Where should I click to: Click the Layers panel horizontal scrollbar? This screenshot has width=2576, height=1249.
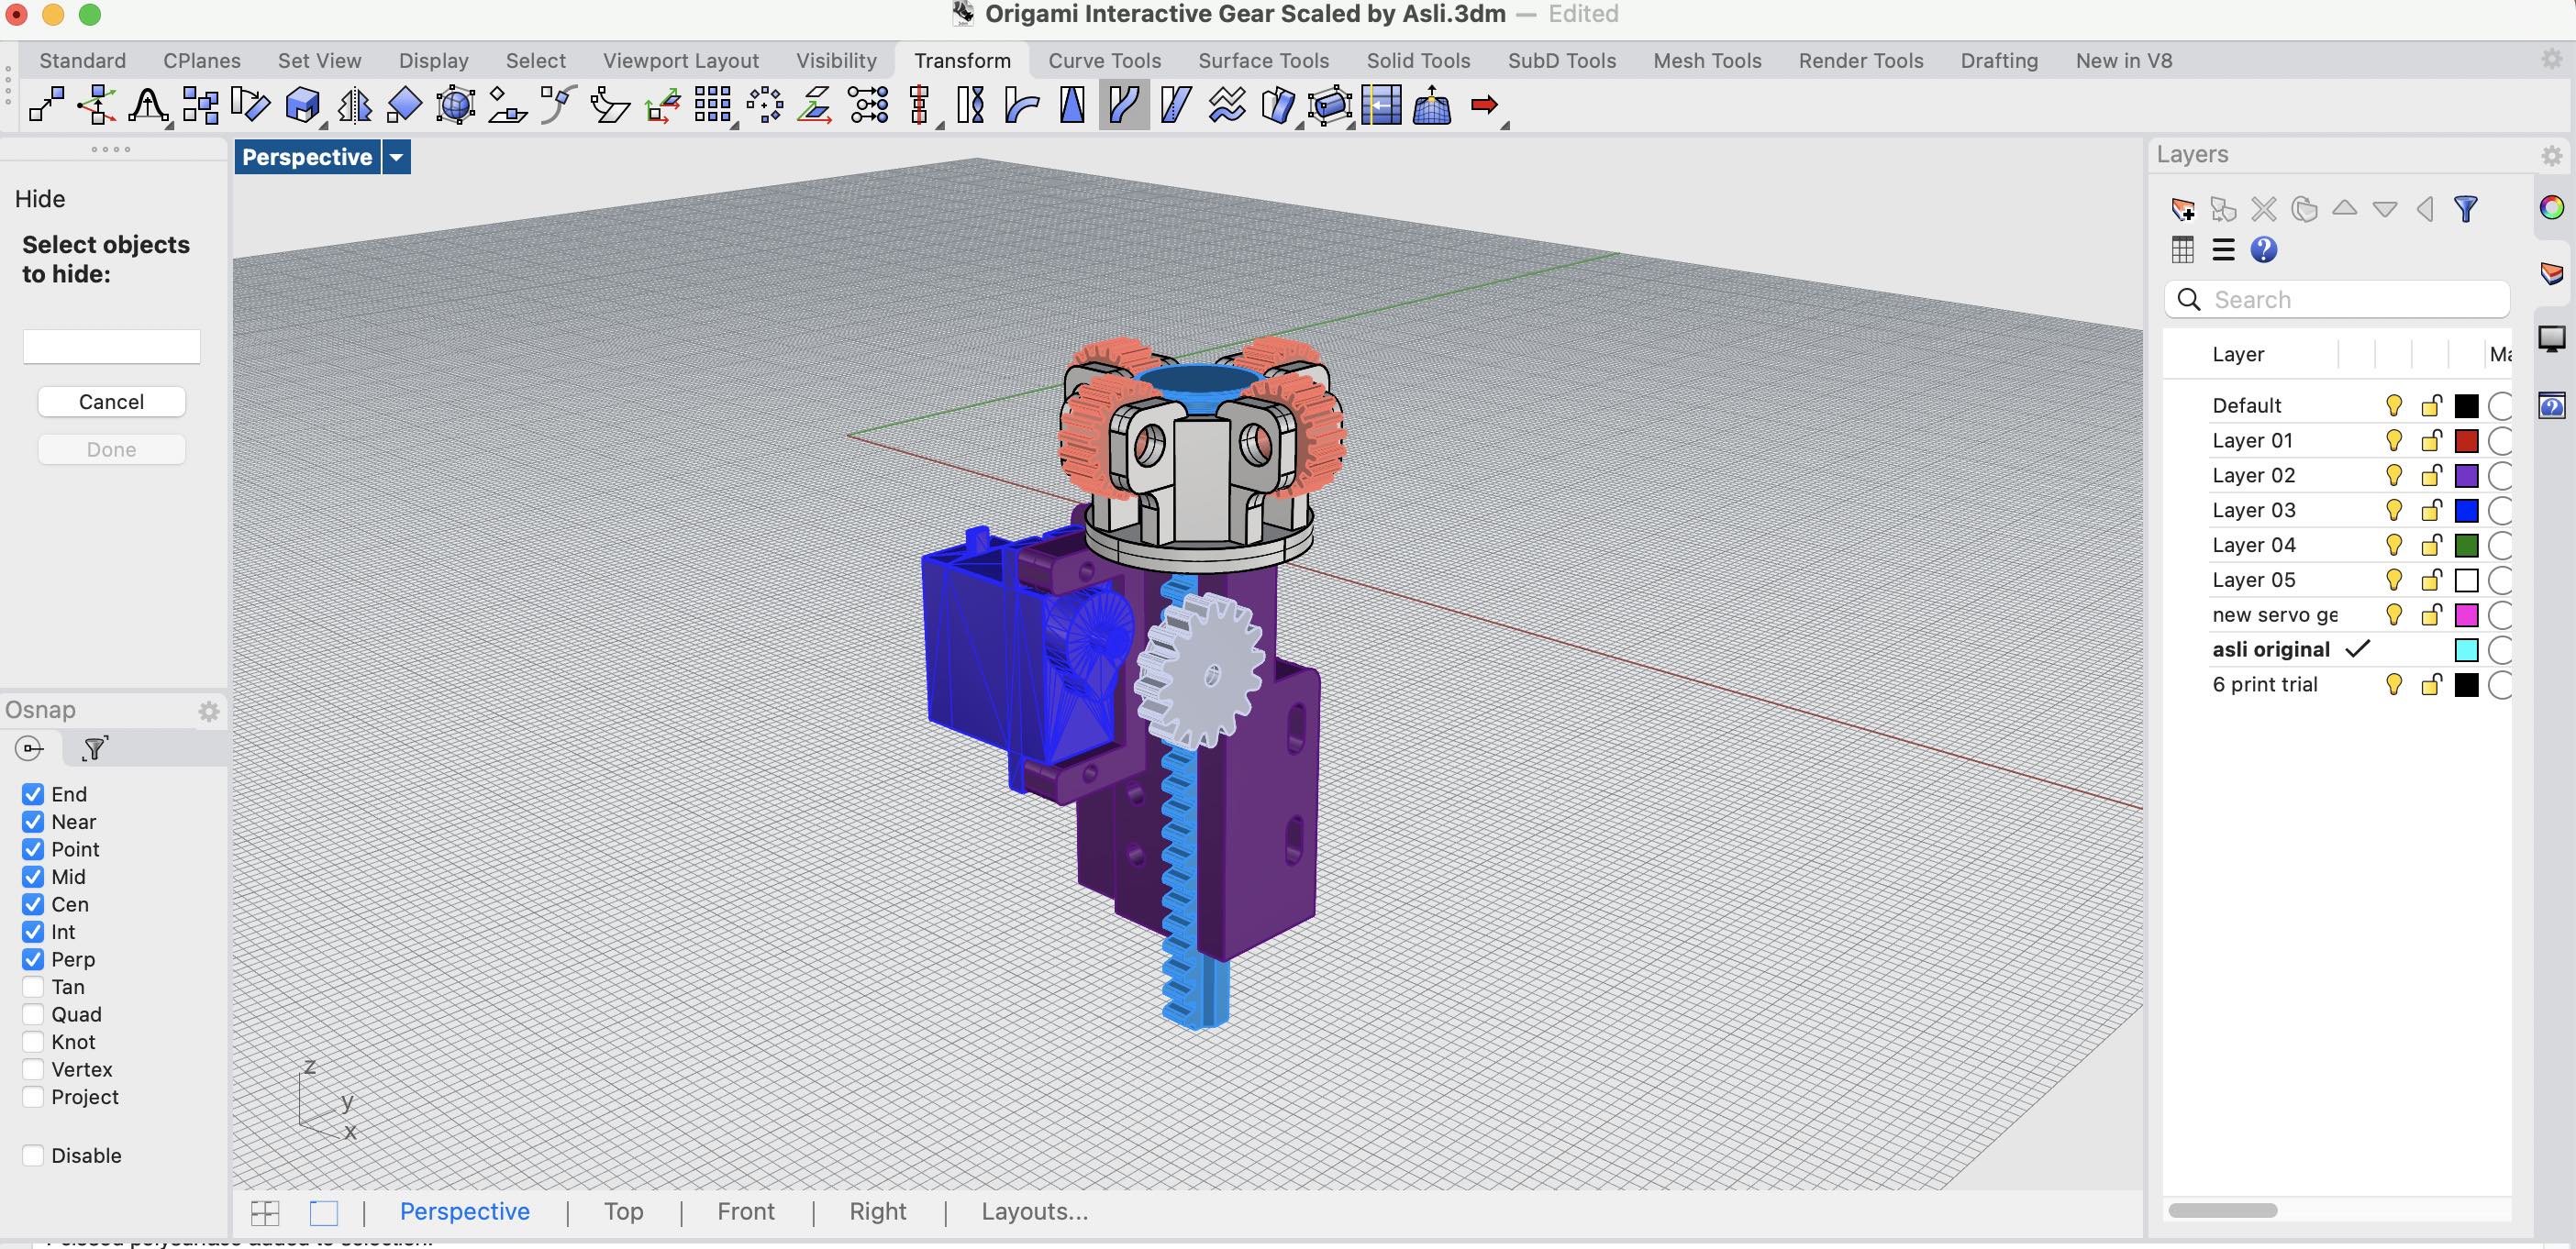coord(2222,1210)
